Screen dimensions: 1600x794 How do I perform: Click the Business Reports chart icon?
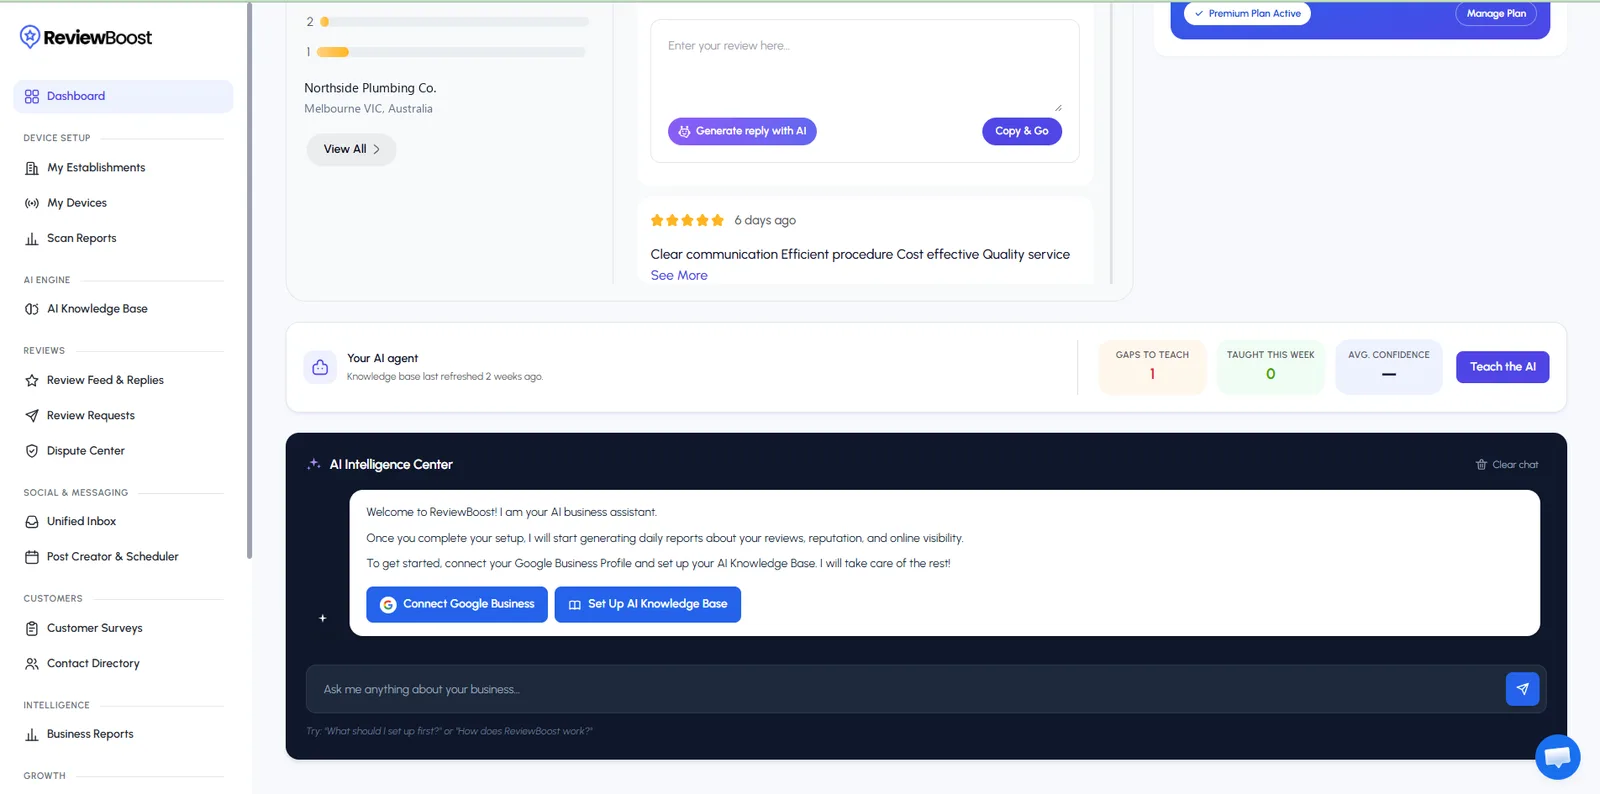click(x=32, y=734)
